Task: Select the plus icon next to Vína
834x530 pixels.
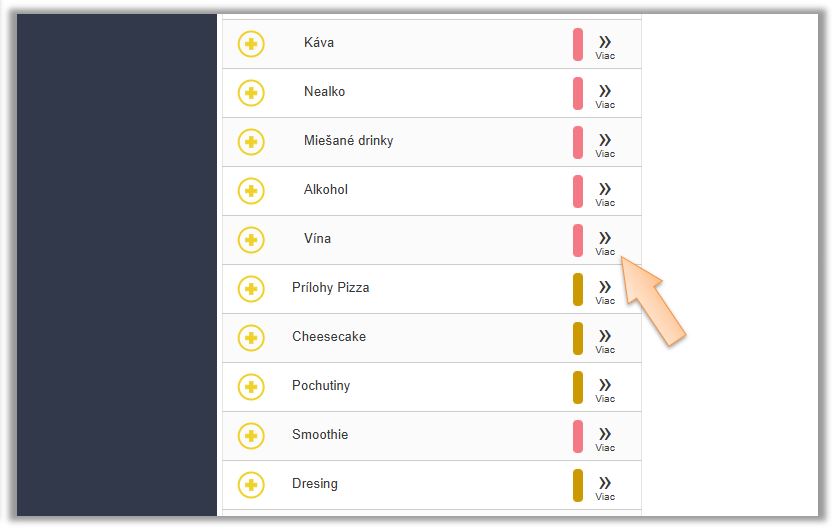Action: click(x=251, y=240)
